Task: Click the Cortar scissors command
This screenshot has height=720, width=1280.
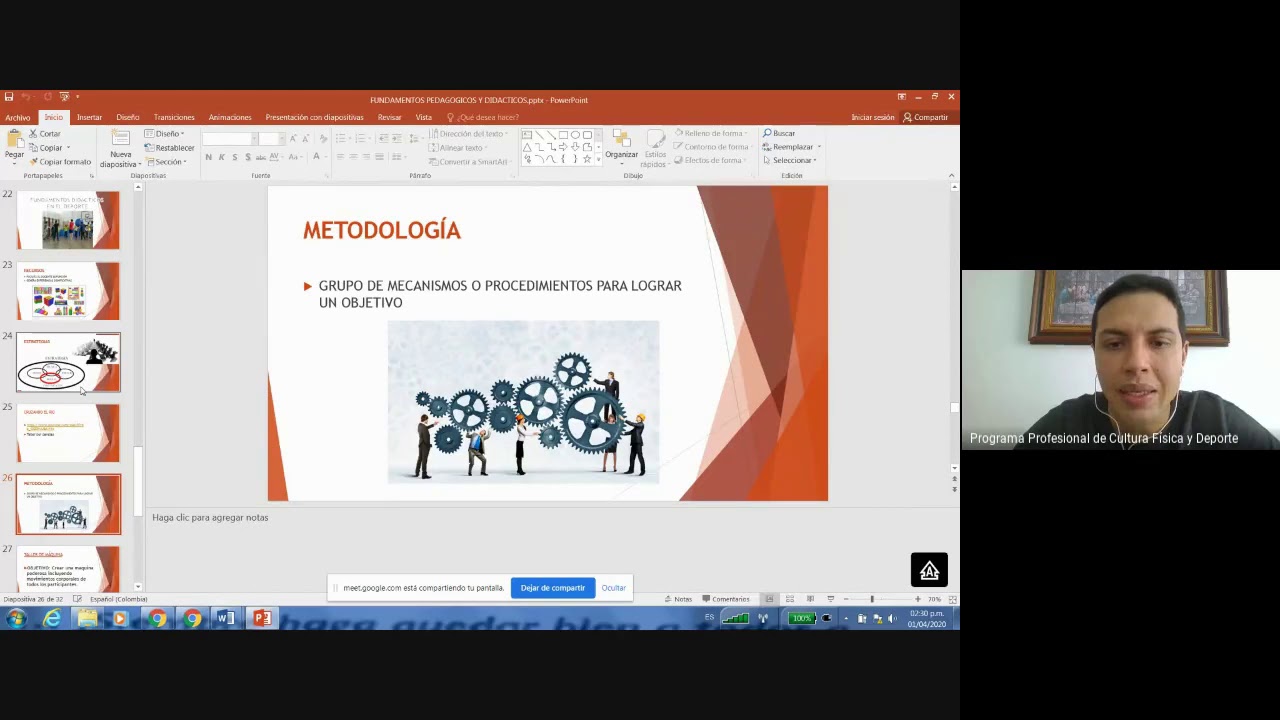Action: [x=45, y=134]
